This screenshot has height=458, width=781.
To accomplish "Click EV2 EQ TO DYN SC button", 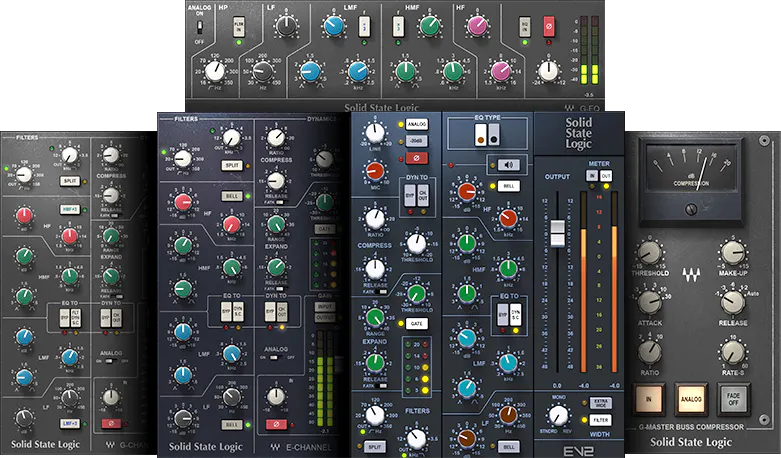I will click(x=515, y=314).
